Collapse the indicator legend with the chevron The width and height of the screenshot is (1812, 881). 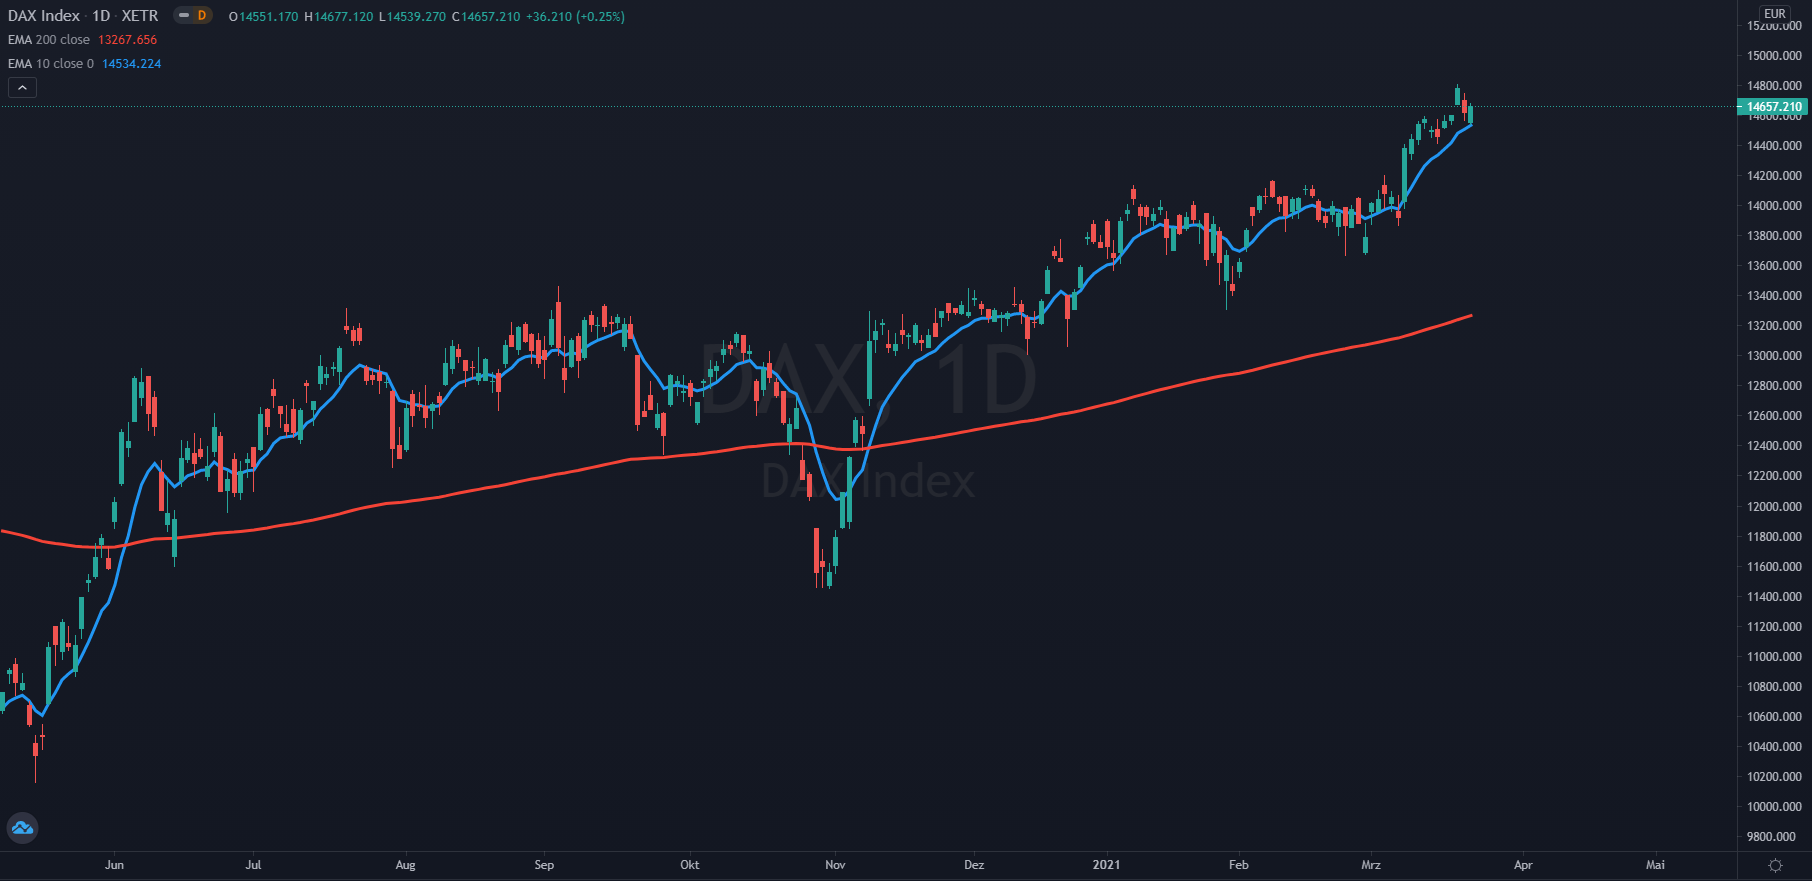pos(22,88)
